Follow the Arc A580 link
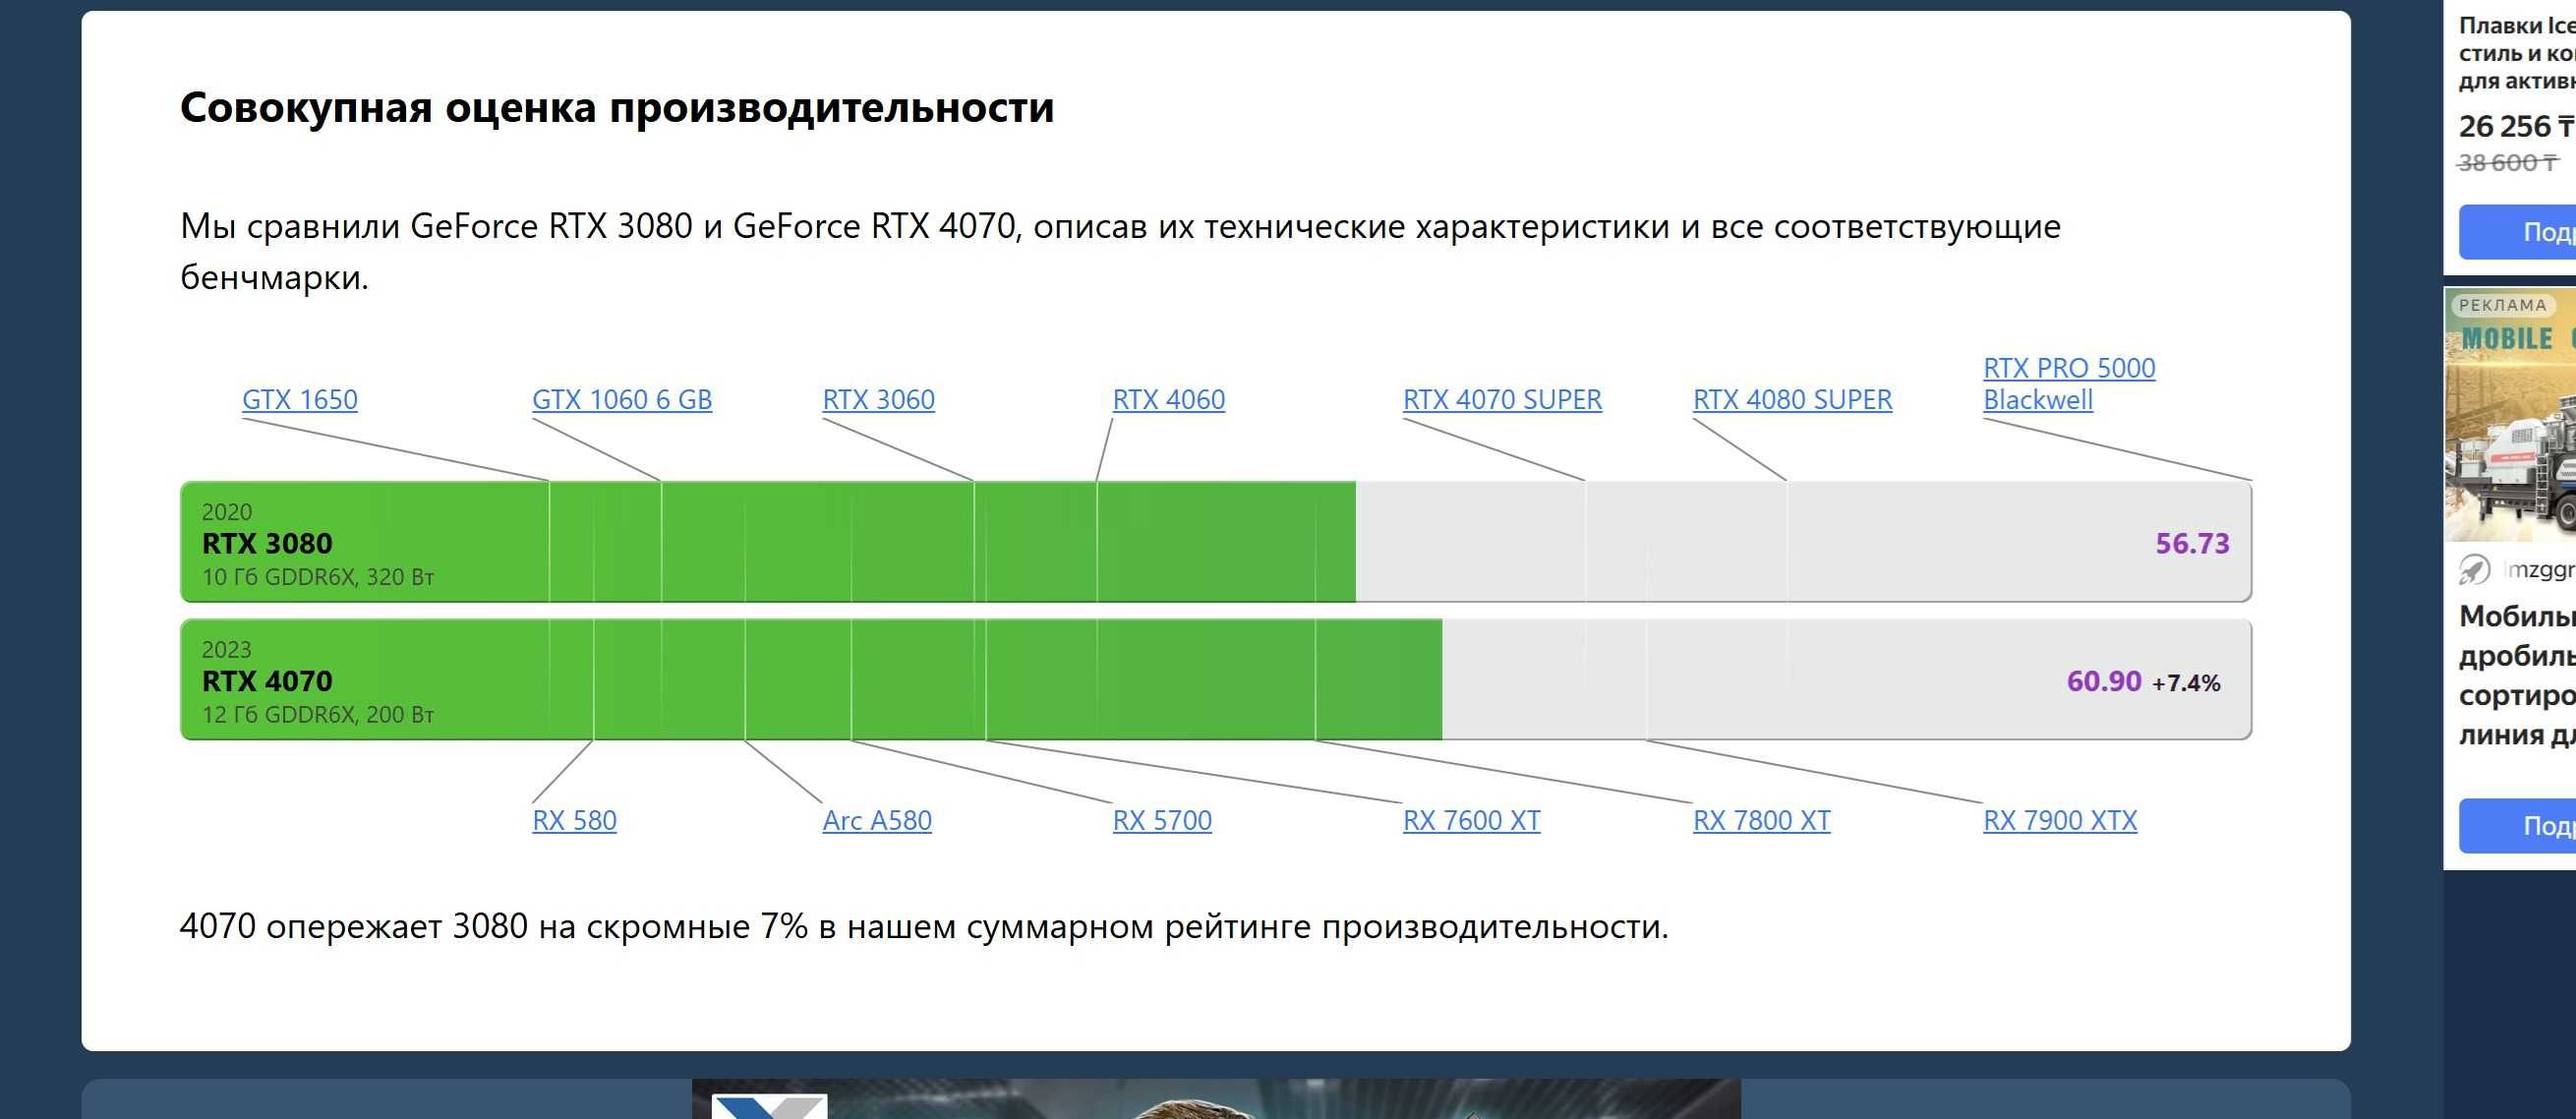 click(x=877, y=820)
